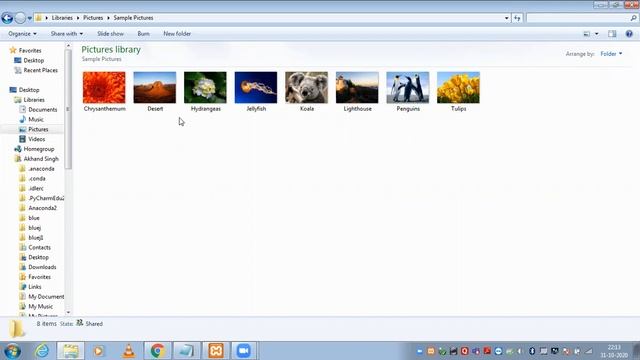Open the Organize menu
640x360 pixels.
pos(22,34)
